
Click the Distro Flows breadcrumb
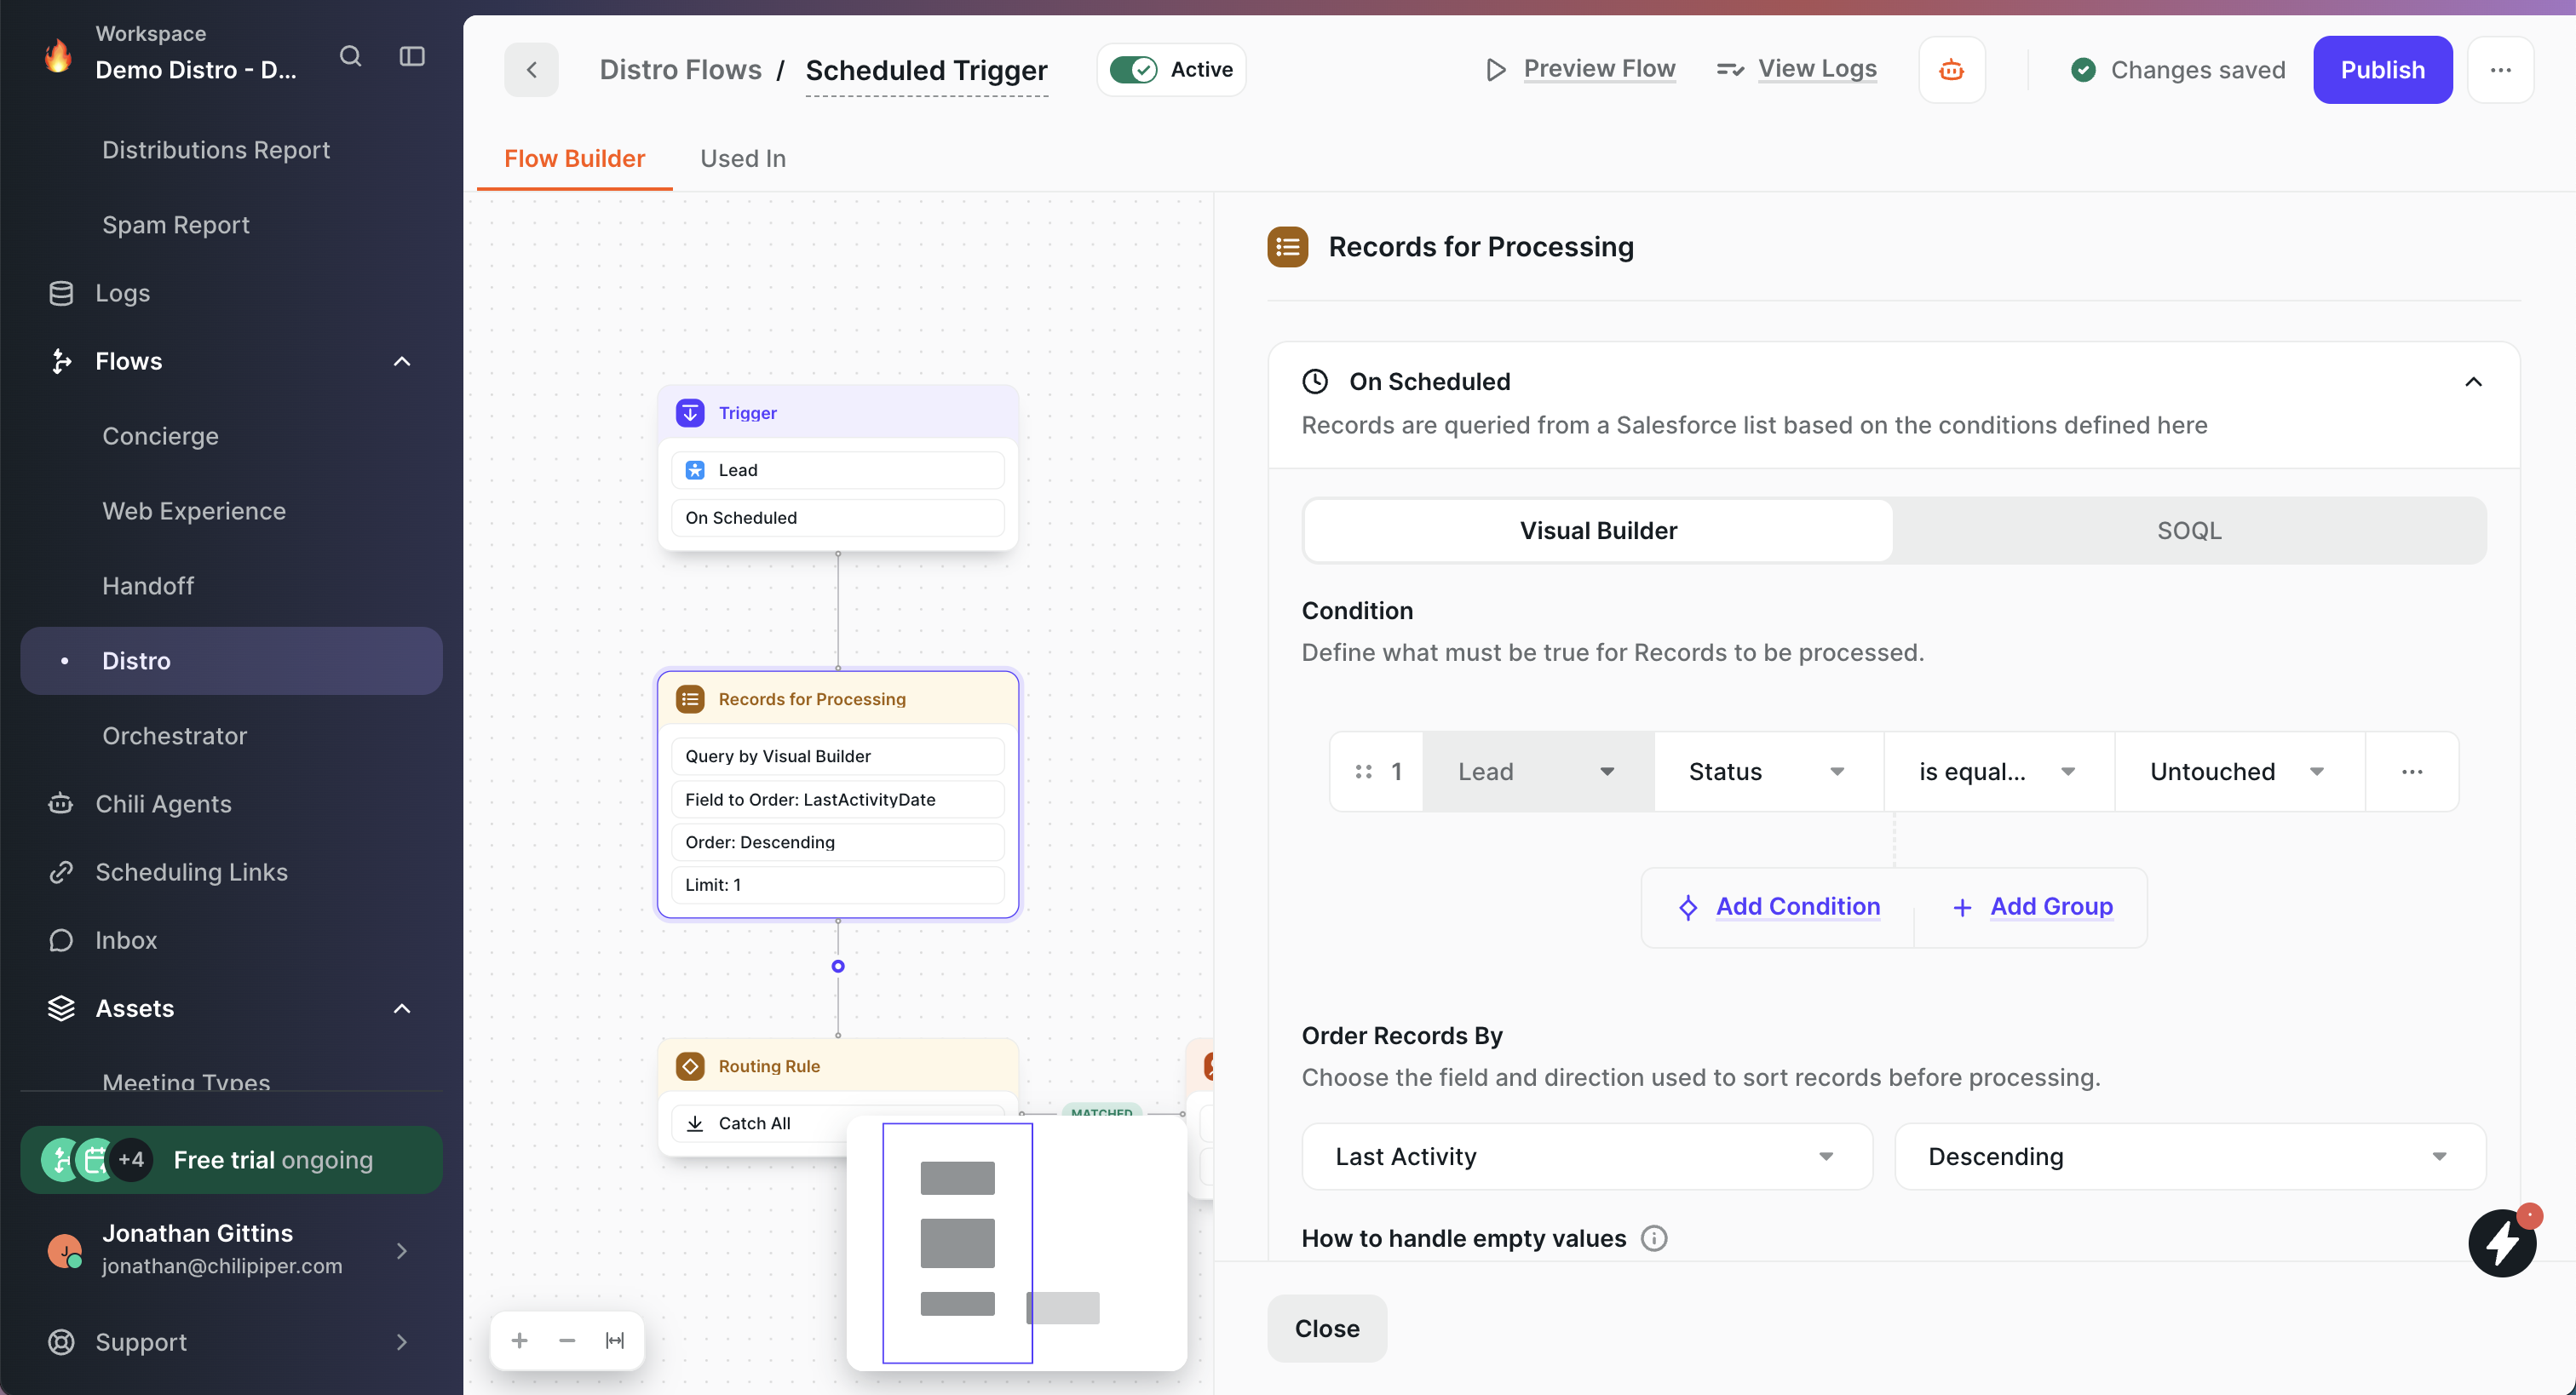(680, 70)
